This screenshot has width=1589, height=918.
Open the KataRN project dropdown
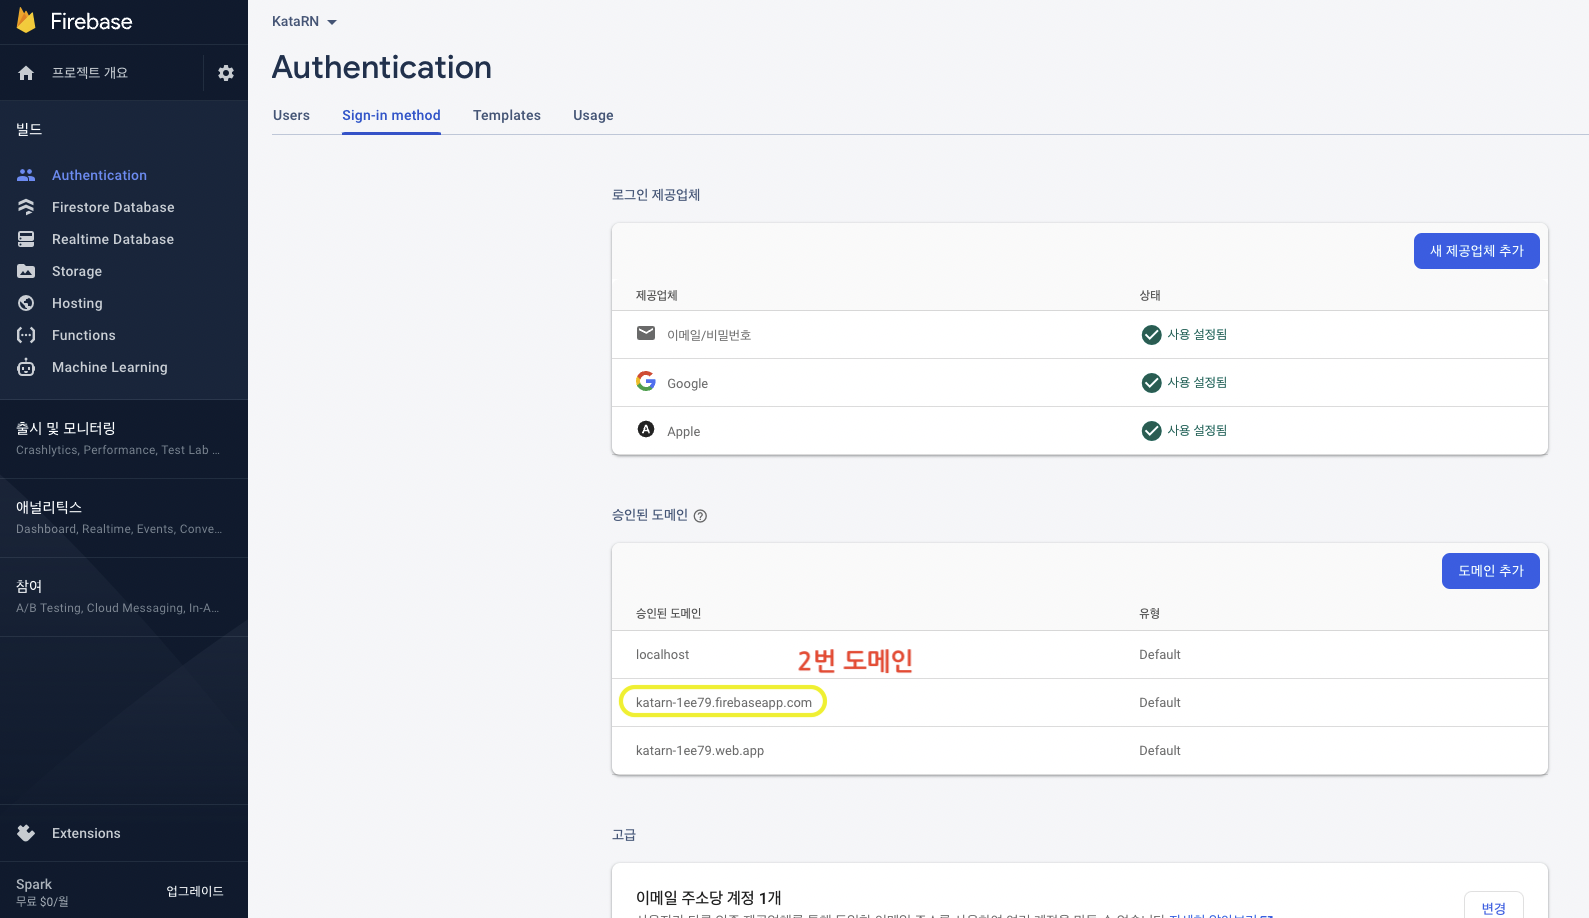click(x=304, y=22)
